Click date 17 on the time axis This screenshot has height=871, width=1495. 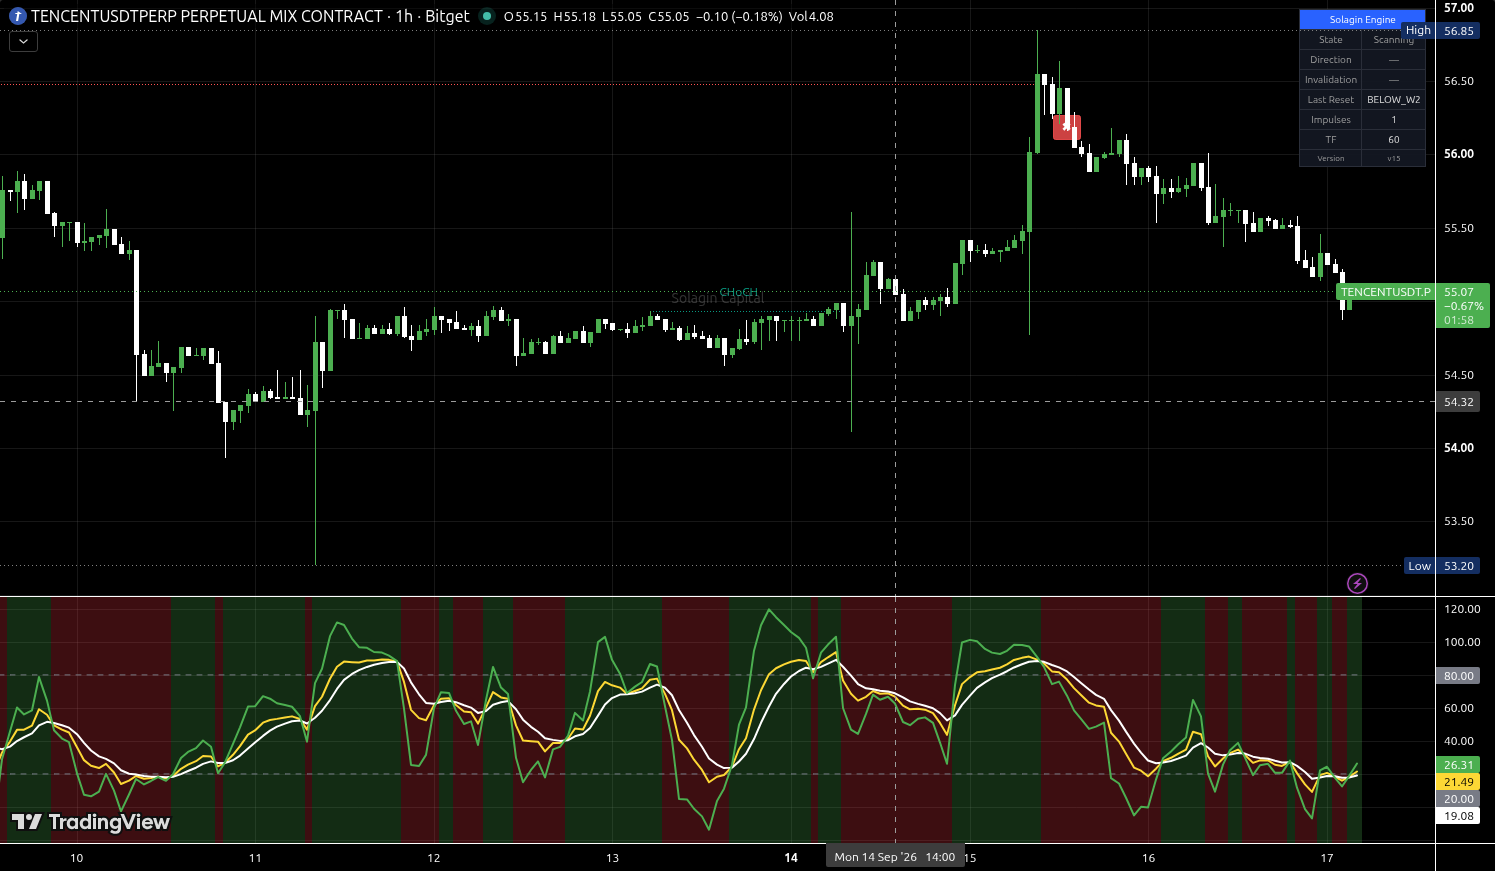coord(1327,858)
